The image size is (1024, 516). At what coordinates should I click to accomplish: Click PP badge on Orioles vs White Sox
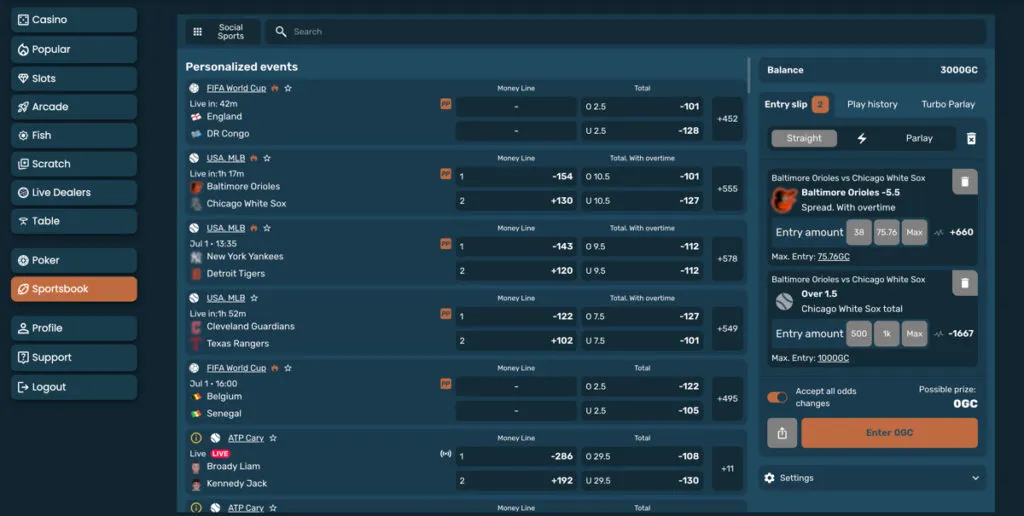446,174
